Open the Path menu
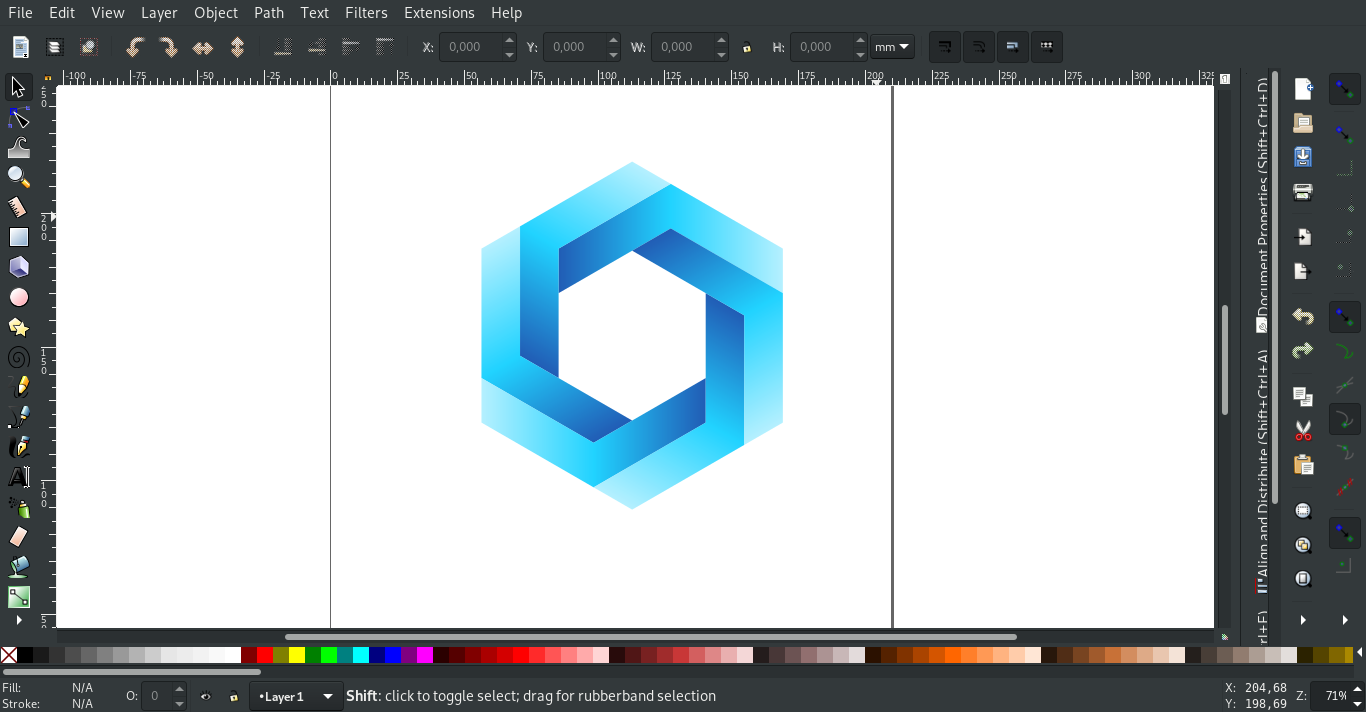Screen dimensions: 1366x712 tap(268, 13)
